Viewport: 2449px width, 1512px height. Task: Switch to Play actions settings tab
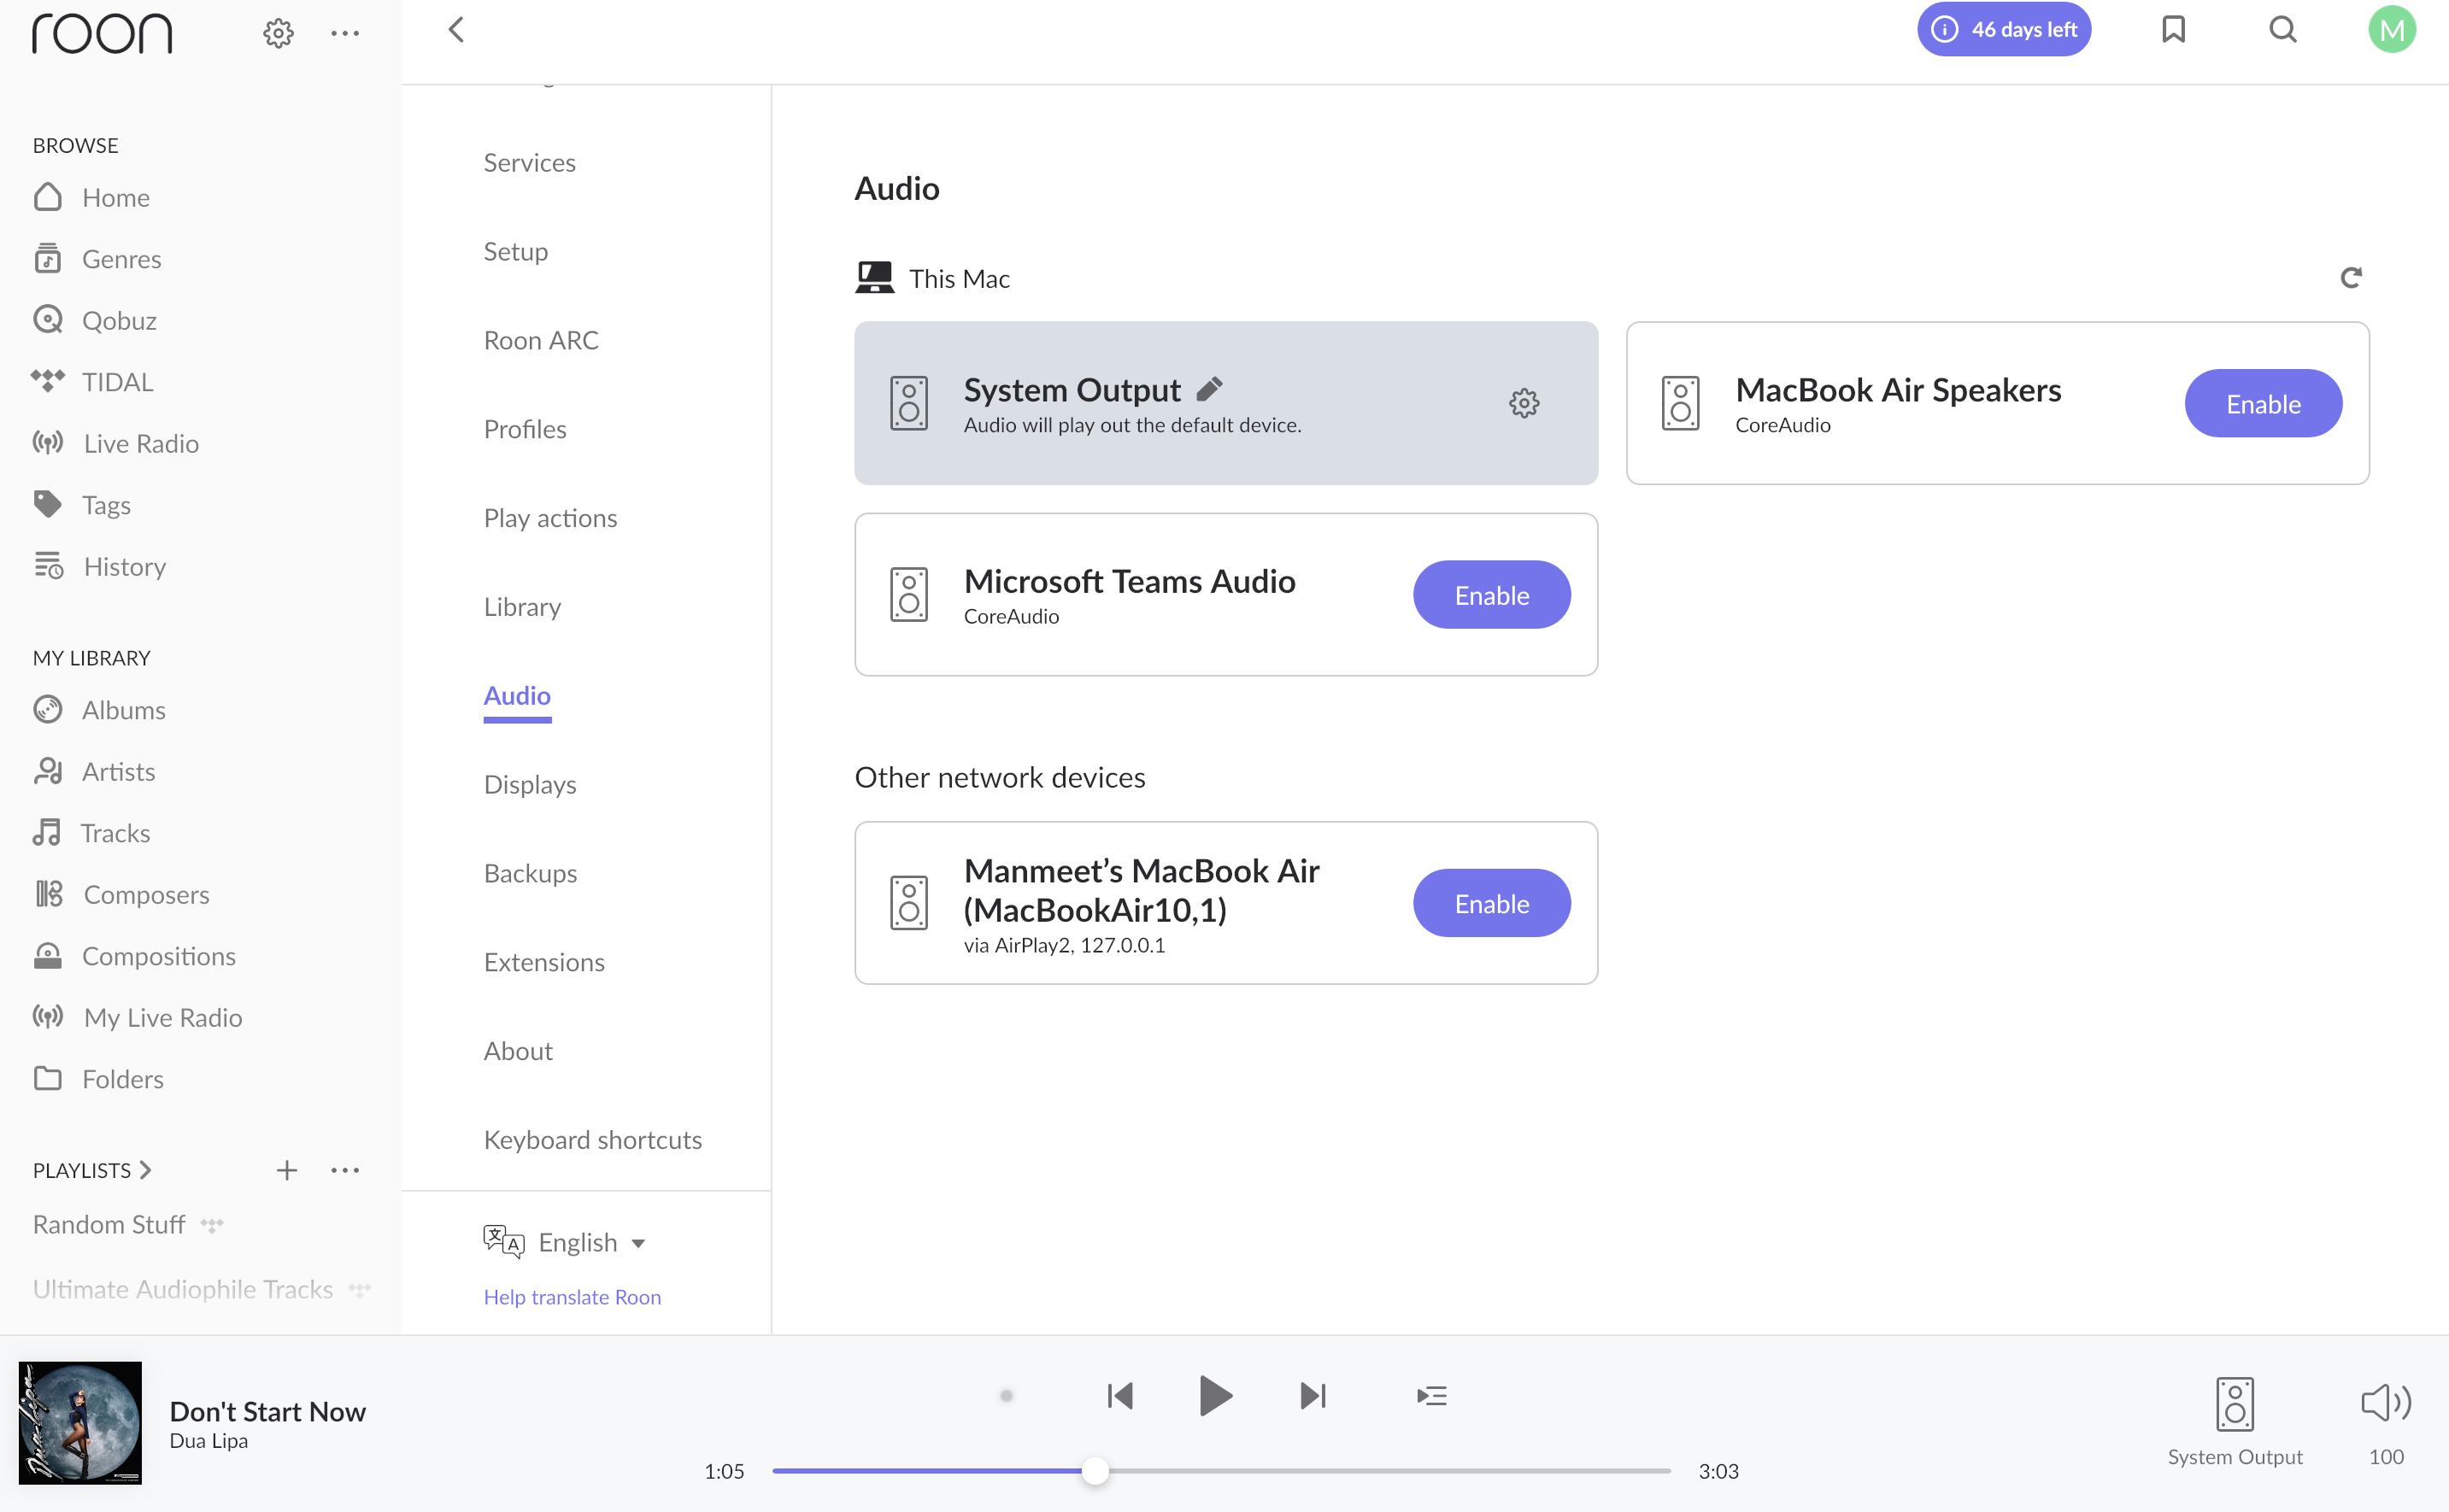click(x=551, y=518)
